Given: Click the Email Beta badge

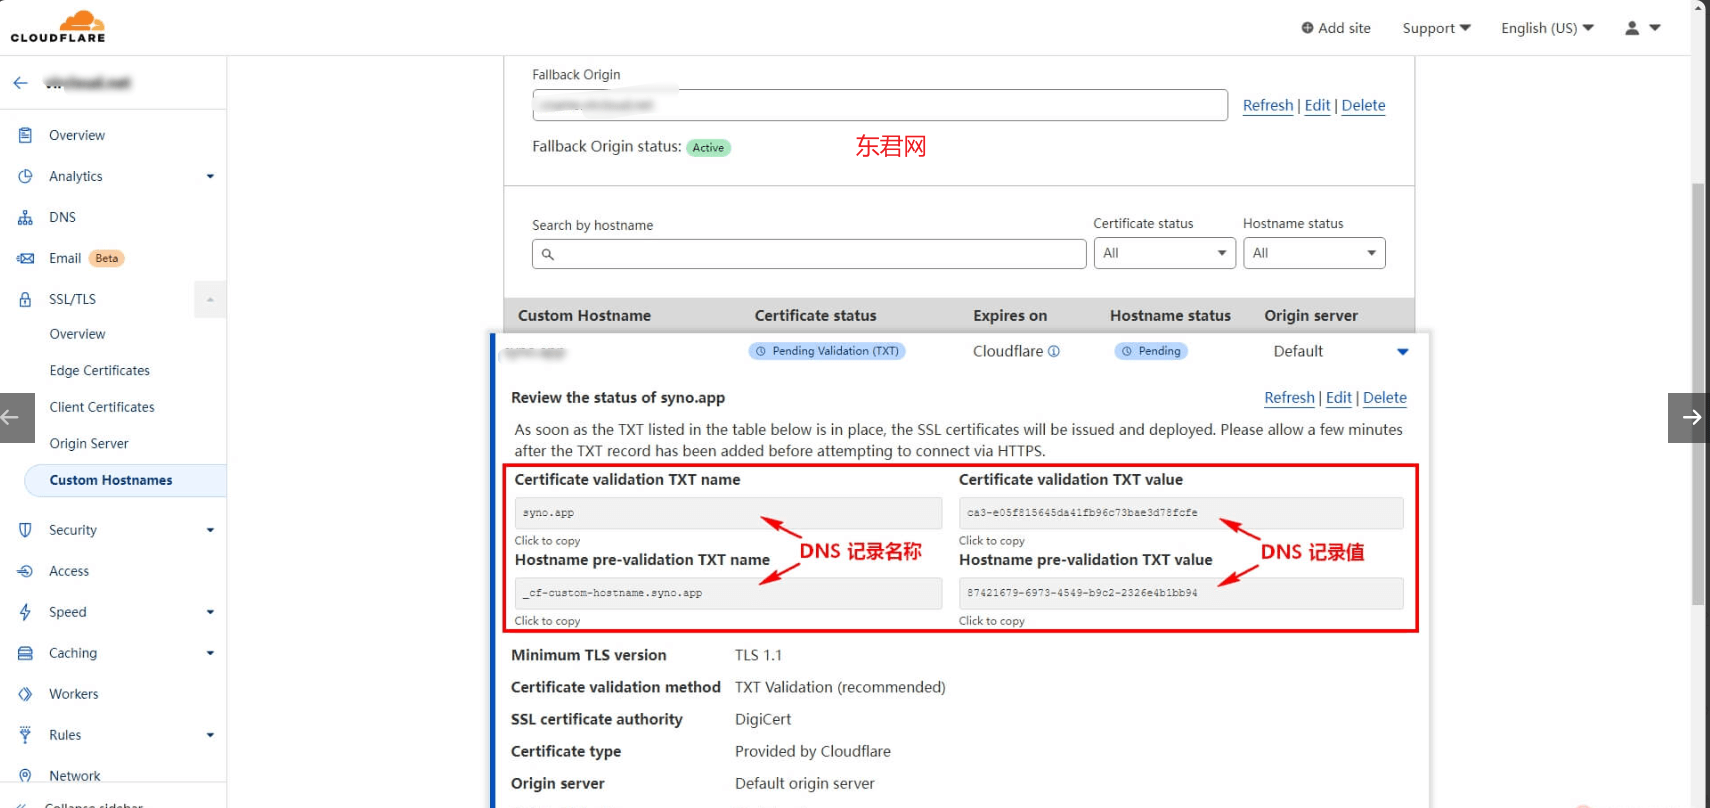Looking at the screenshot, I should [107, 258].
